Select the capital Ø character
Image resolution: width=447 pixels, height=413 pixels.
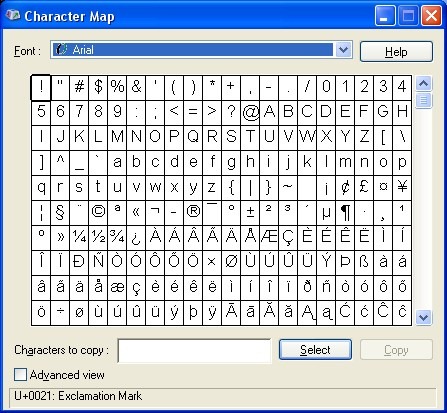tap(231, 262)
